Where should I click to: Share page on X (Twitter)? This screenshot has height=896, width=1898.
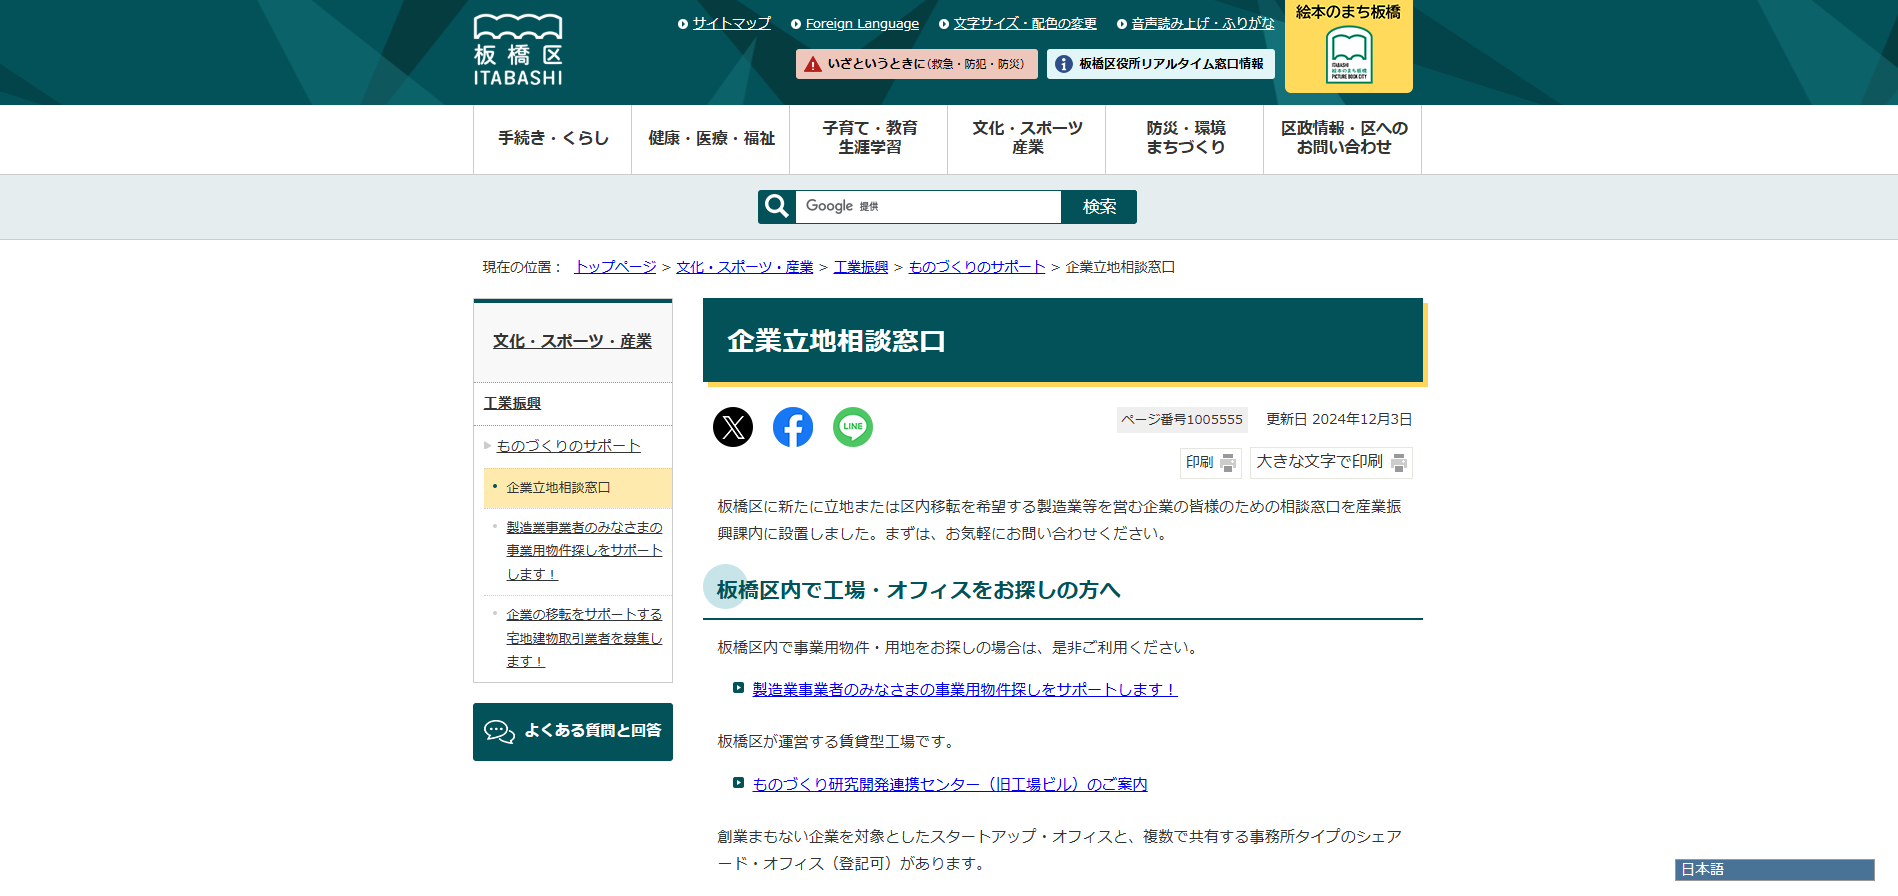pos(733,427)
